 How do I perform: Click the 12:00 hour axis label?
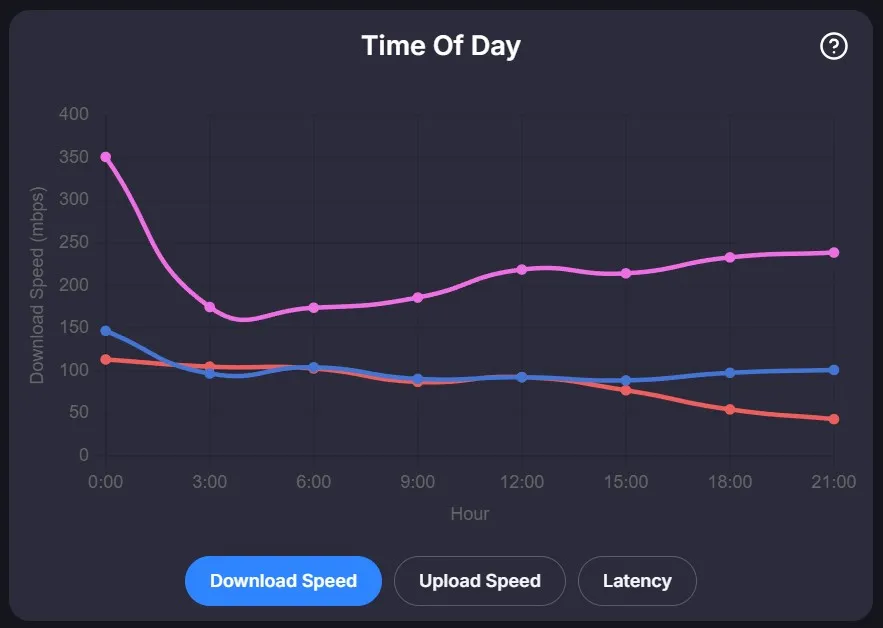click(x=522, y=481)
